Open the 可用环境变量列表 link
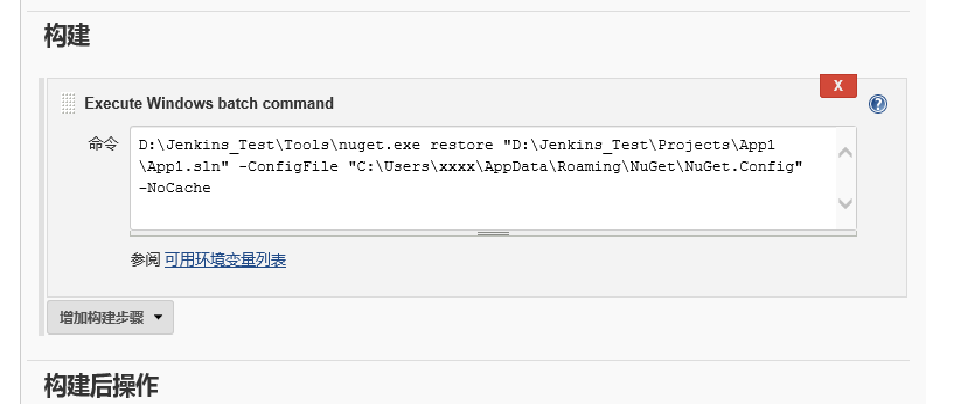The height and width of the screenshot is (418, 968). point(225,260)
